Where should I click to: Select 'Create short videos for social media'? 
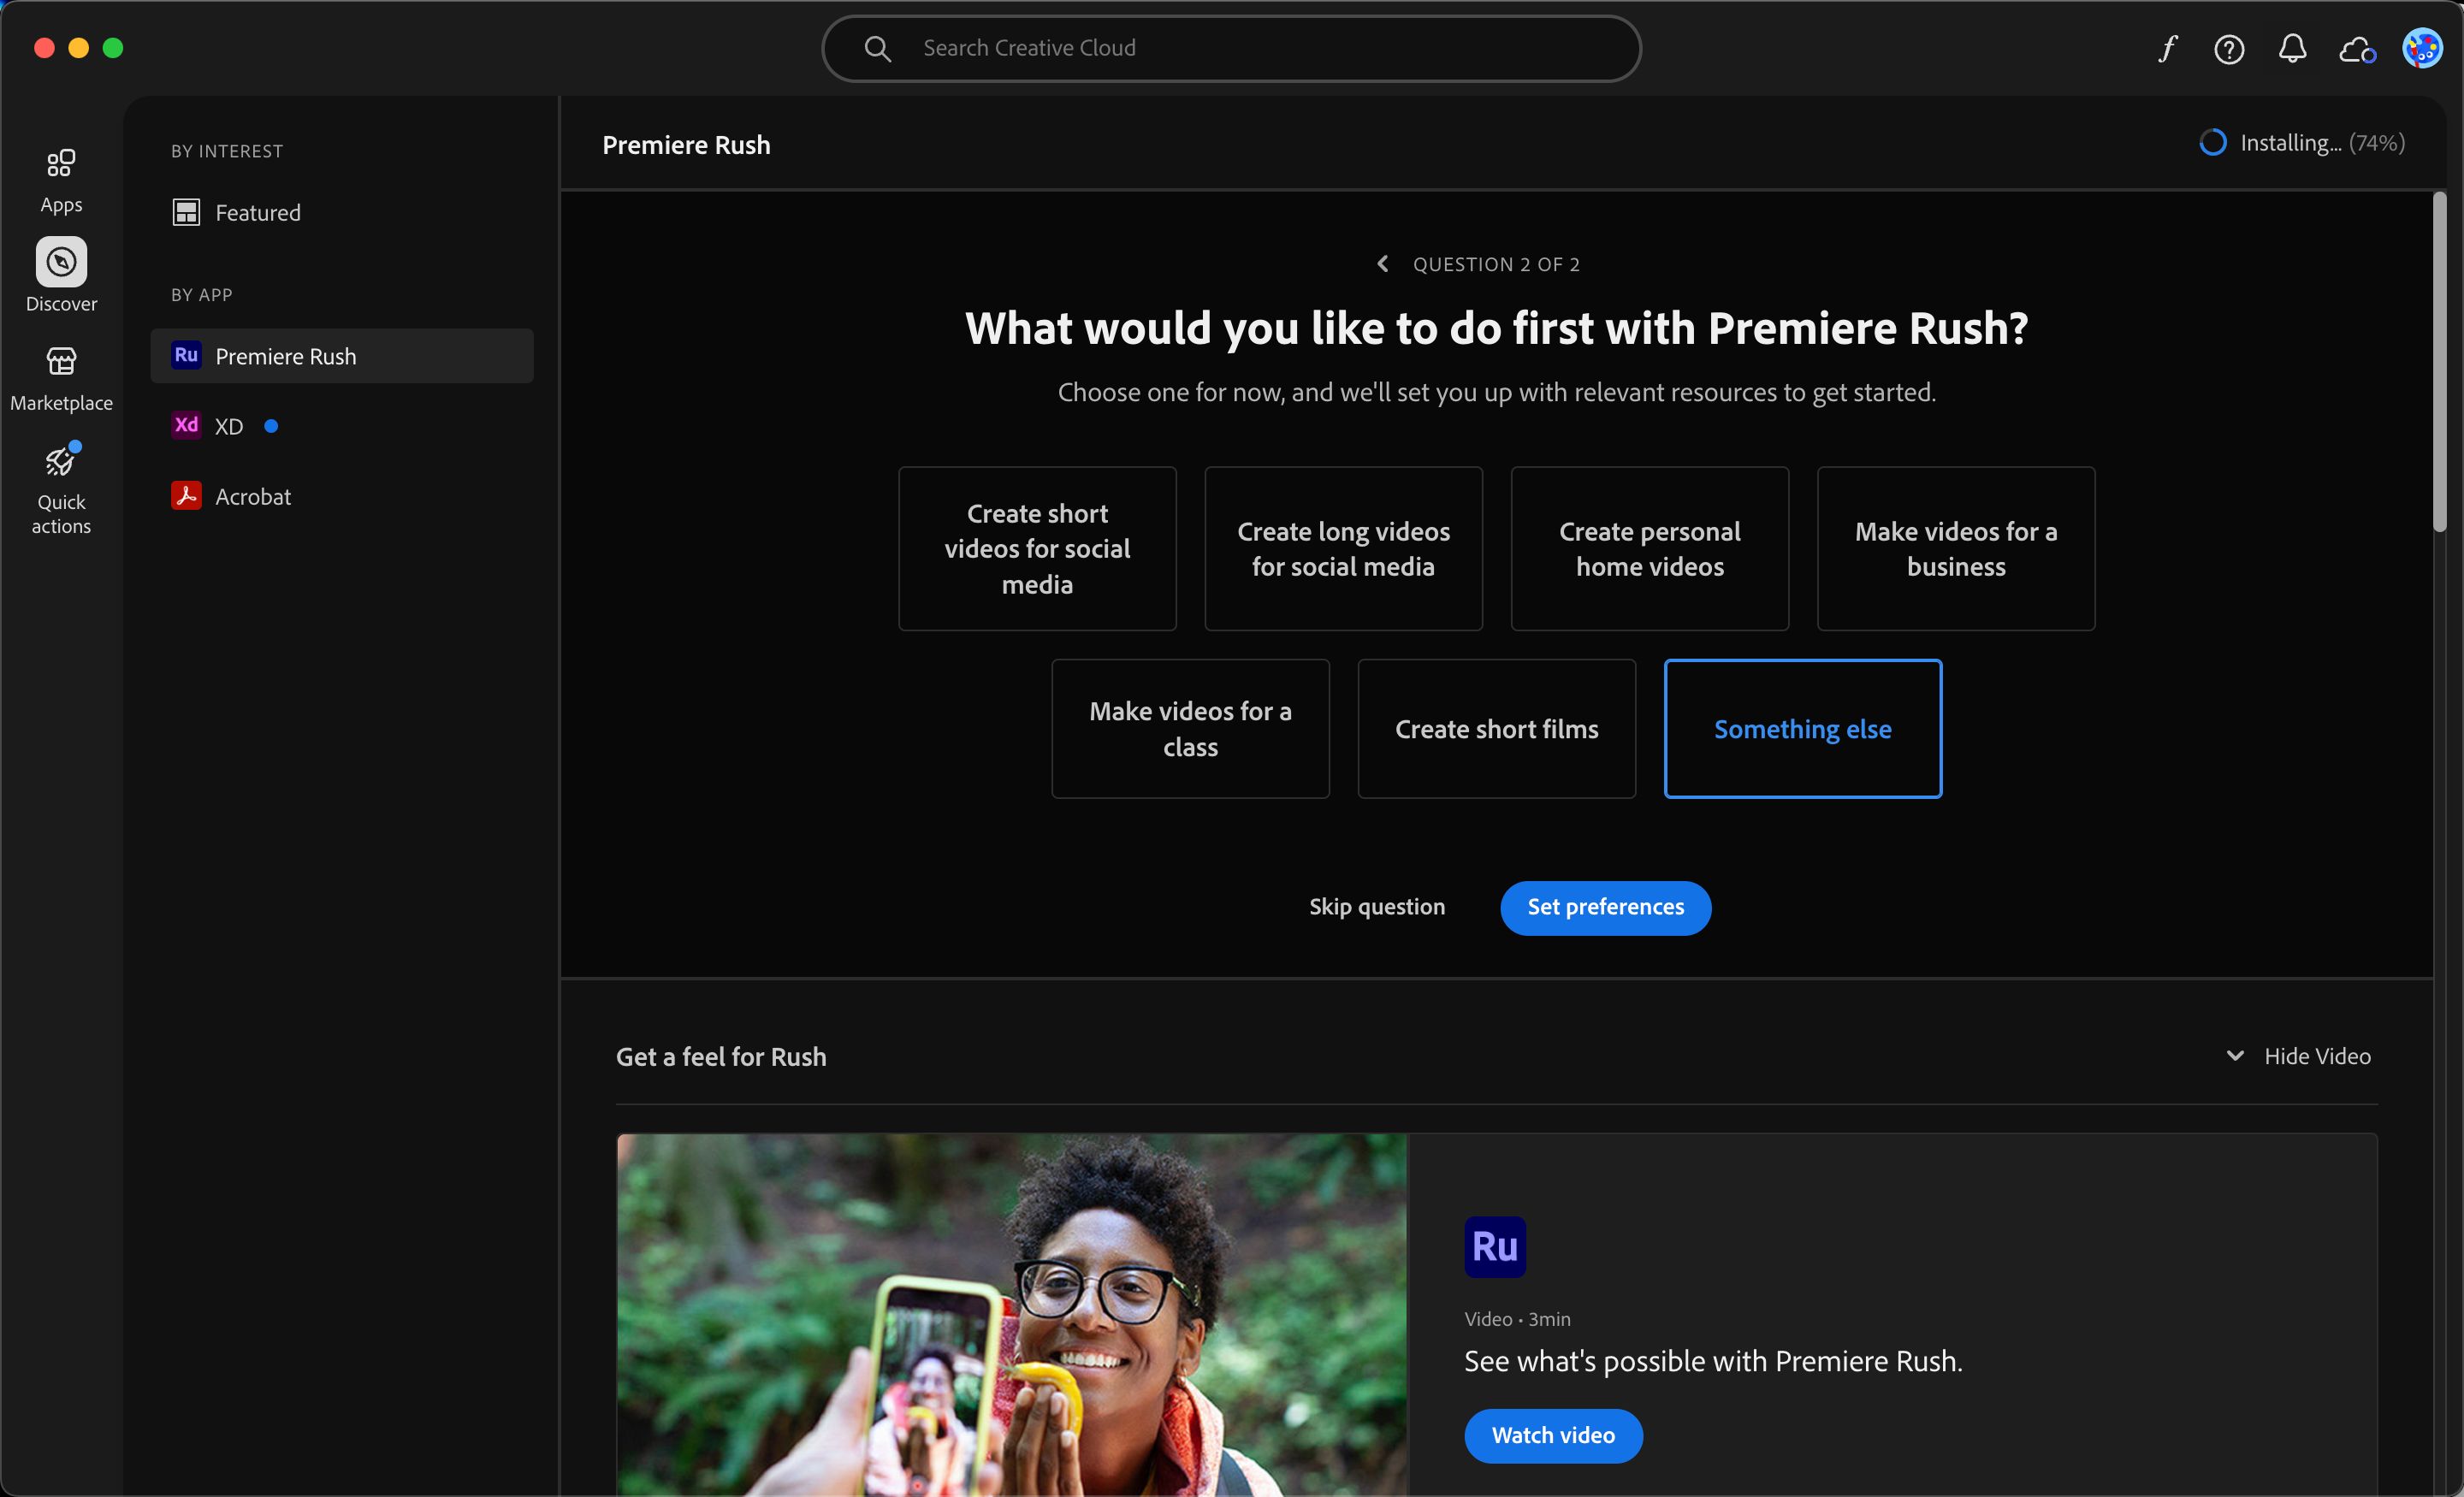click(1037, 549)
